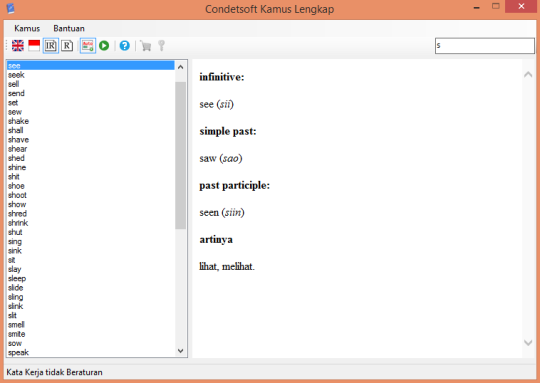Image resolution: width=540 pixels, height=383 pixels.
Task: Click the 'lihat, melihat.' translation text
Action: (227, 267)
